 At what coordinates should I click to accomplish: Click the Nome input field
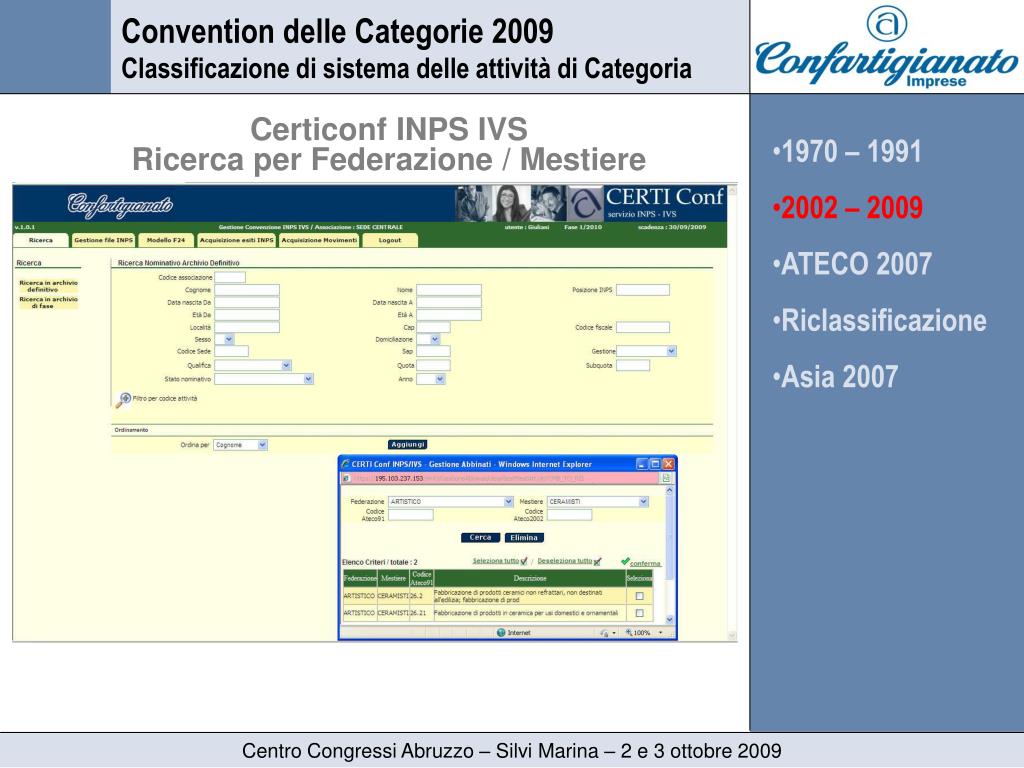[449, 290]
